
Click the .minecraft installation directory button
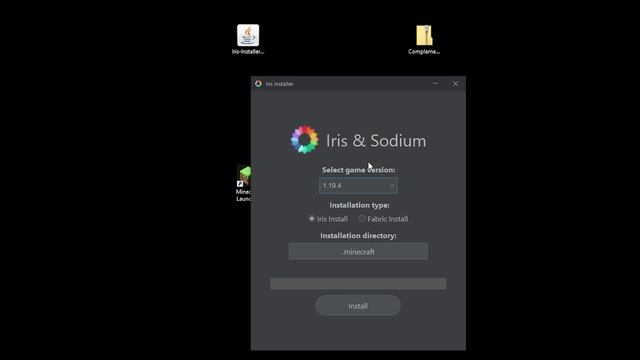358,251
